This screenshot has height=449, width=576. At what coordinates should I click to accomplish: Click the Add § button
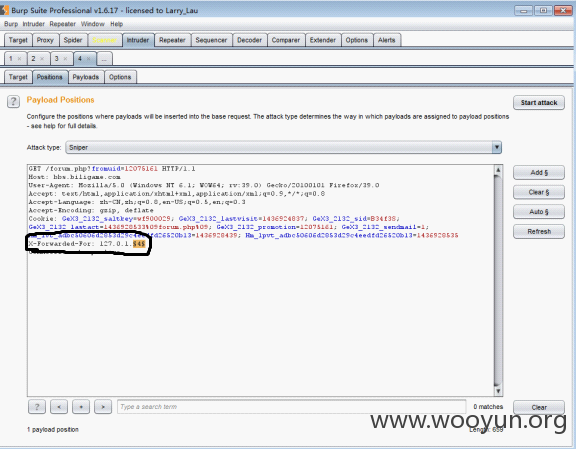pos(539,172)
